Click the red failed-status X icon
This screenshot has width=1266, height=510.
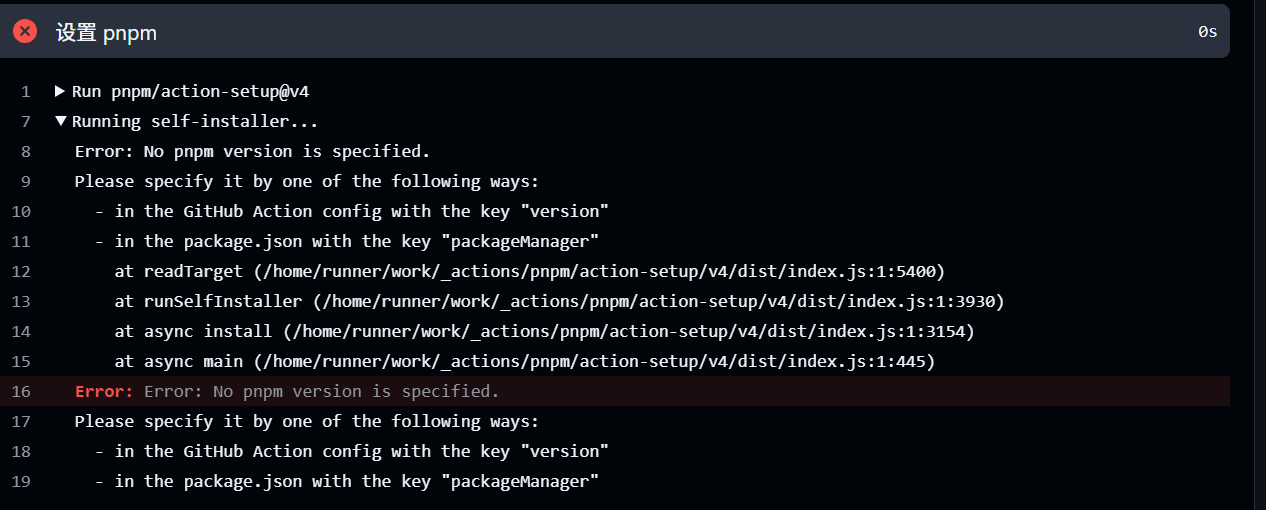[x=25, y=32]
